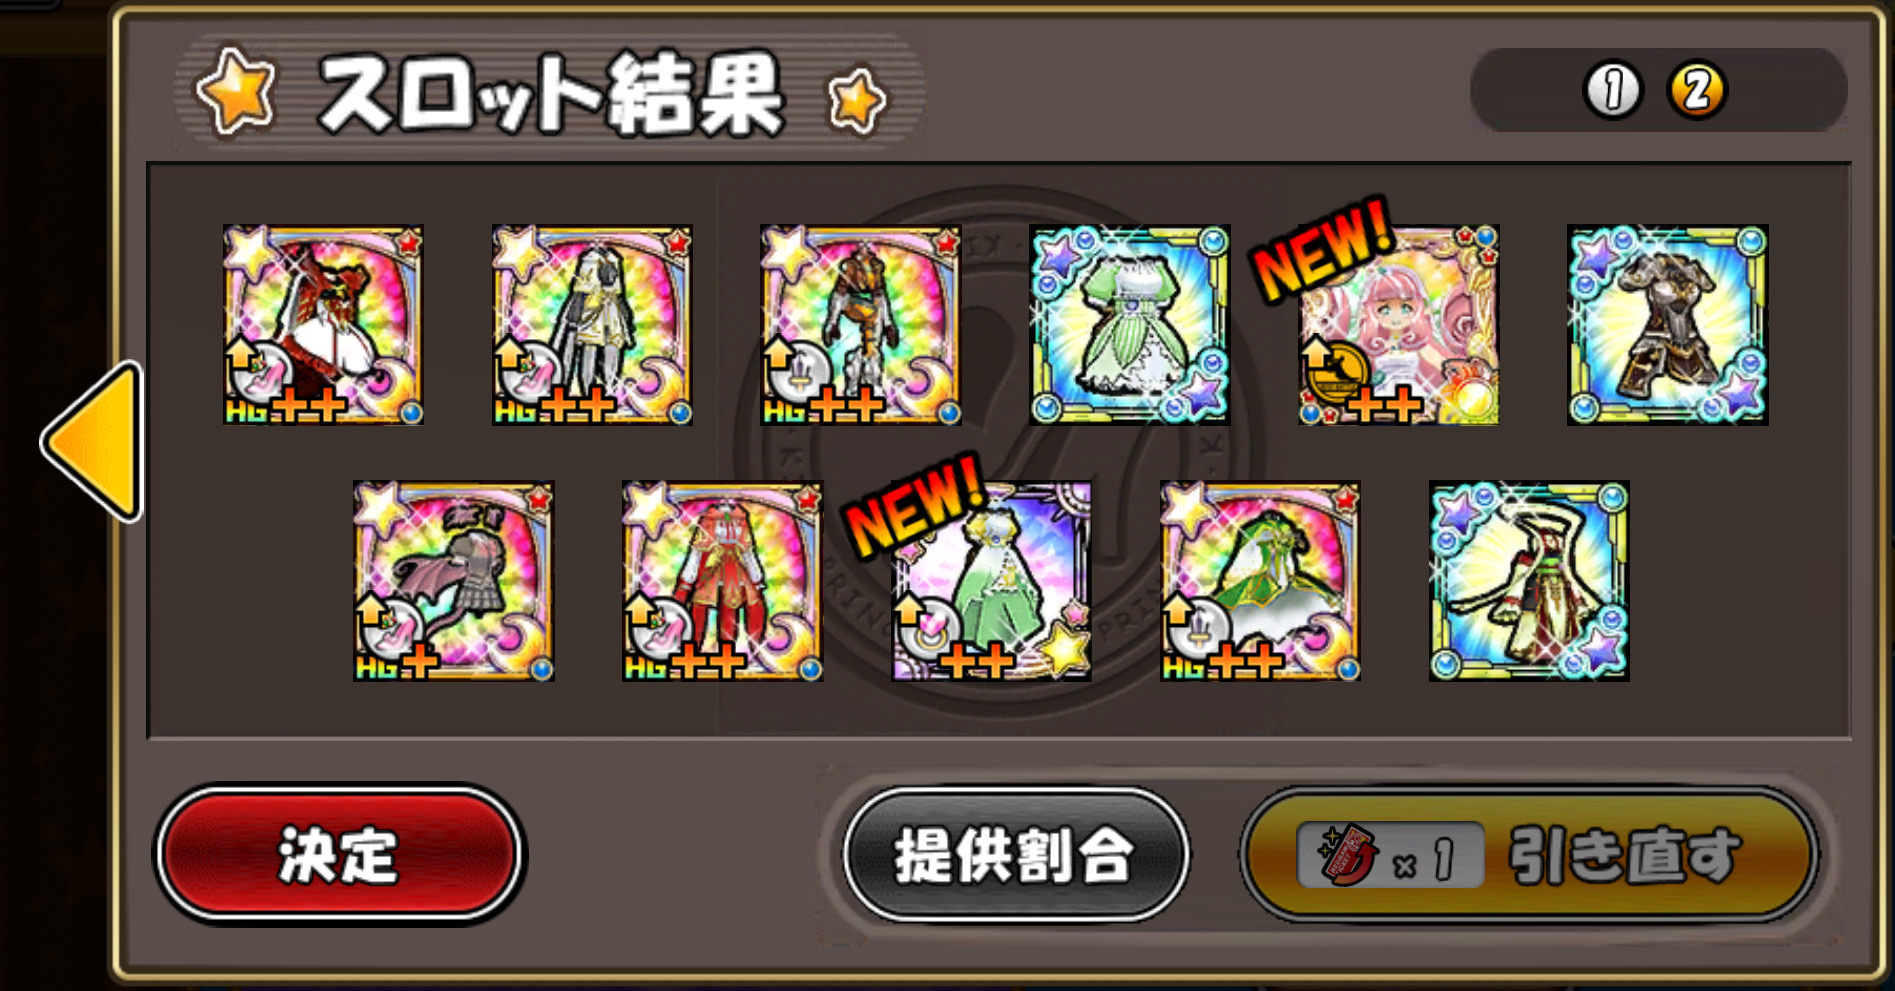Tap the redraw ticket icon
The height and width of the screenshot is (991, 1895).
pyautogui.click(x=1347, y=856)
